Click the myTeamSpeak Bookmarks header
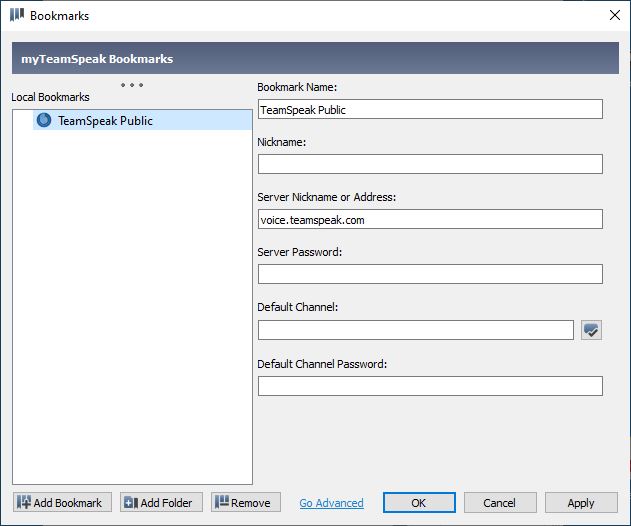Viewport: 631px width, 526px height. point(315,58)
